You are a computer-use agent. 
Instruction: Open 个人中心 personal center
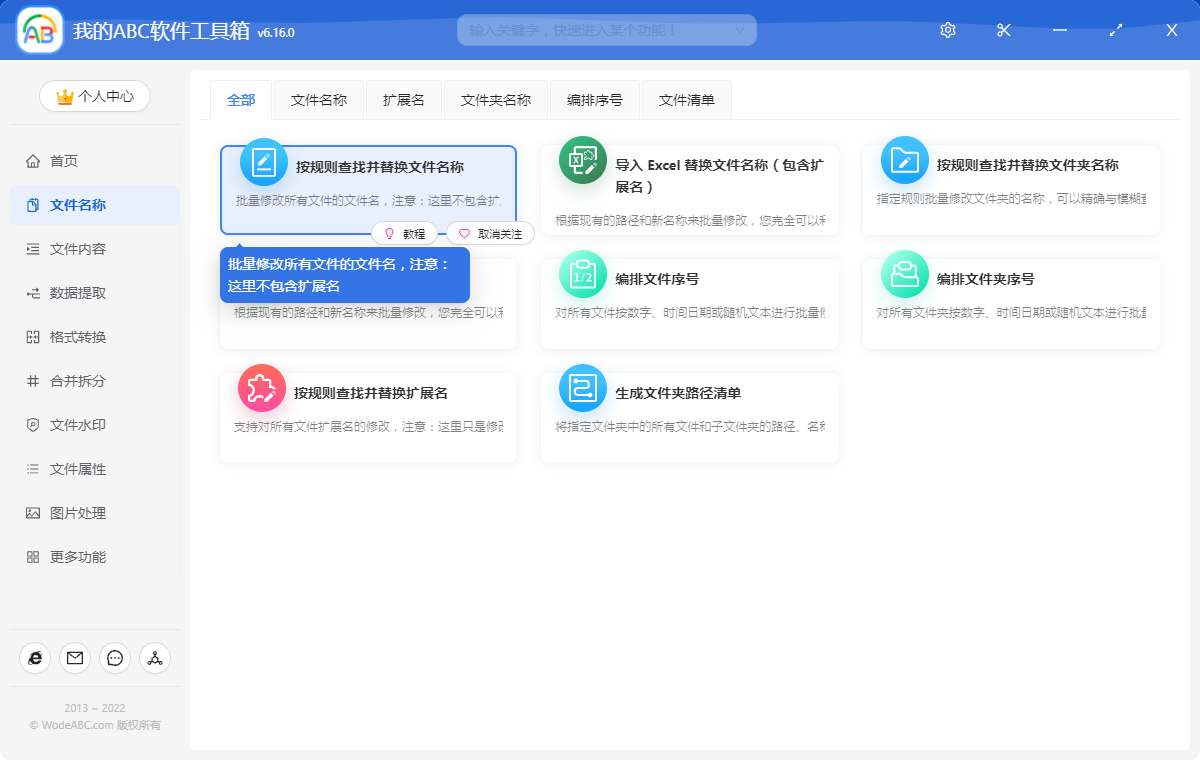(94, 96)
